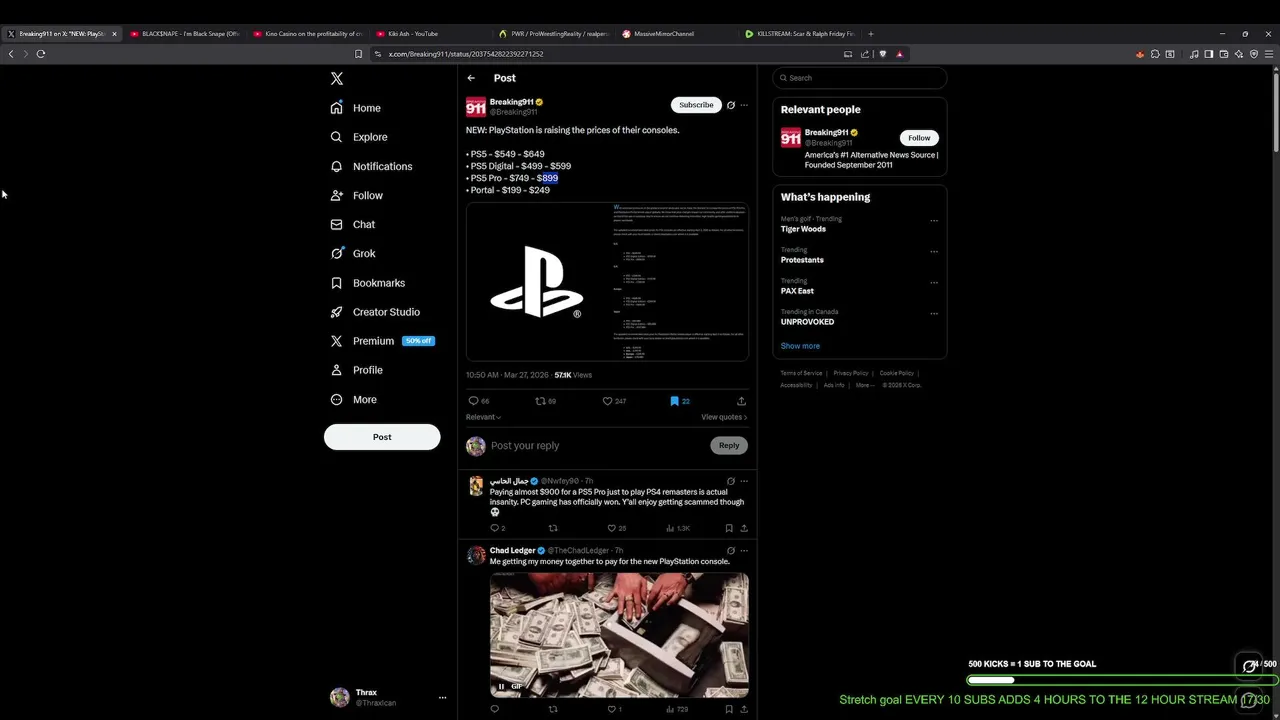This screenshot has width=1280, height=720.
Task: Toggle the bookmark on Breaking911 post
Action: point(680,401)
